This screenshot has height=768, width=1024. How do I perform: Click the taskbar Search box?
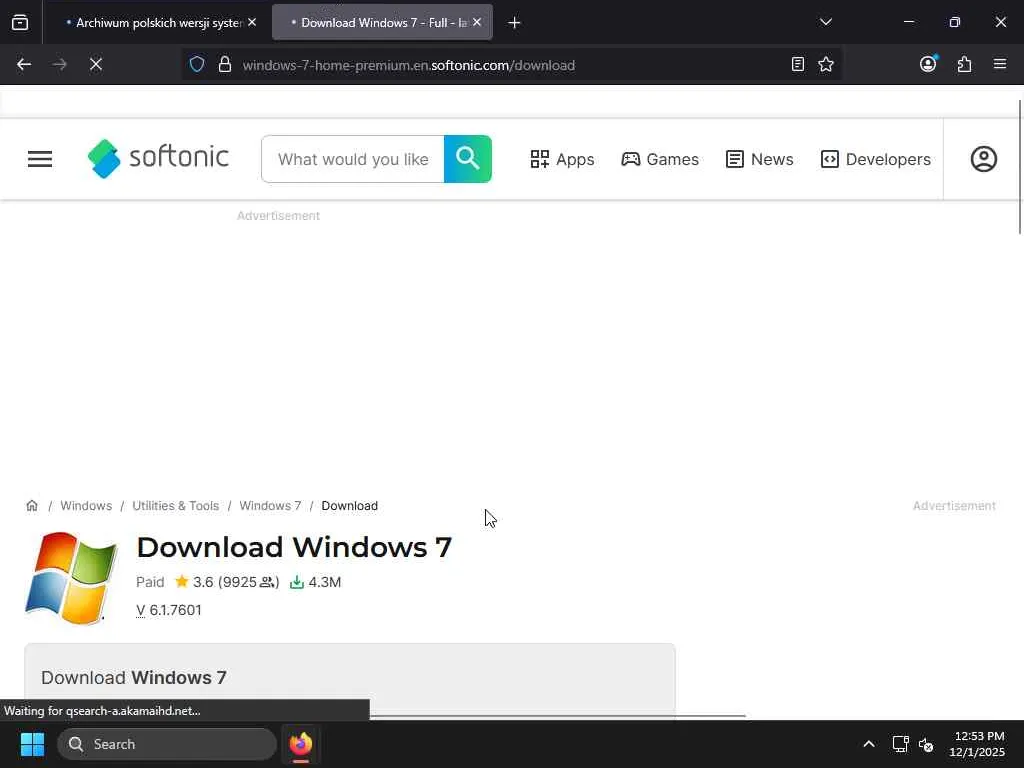tap(167, 744)
